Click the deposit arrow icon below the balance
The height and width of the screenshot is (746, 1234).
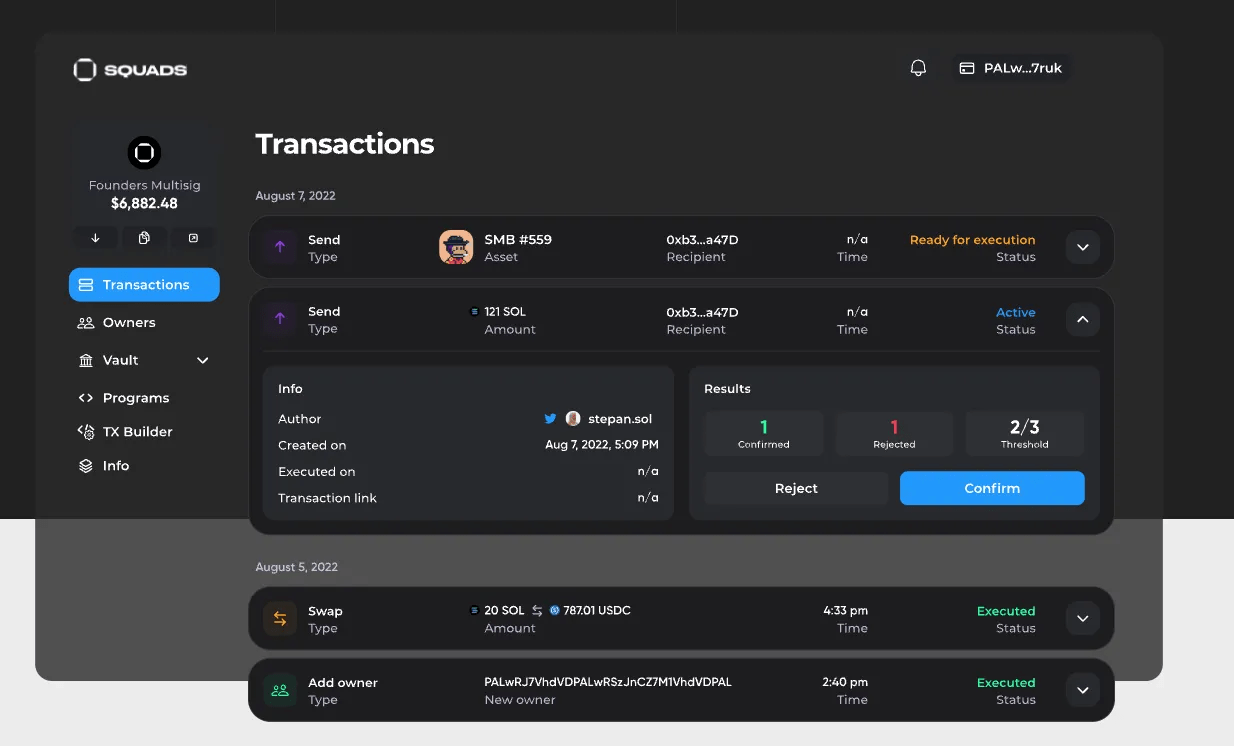[x=94, y=238]
